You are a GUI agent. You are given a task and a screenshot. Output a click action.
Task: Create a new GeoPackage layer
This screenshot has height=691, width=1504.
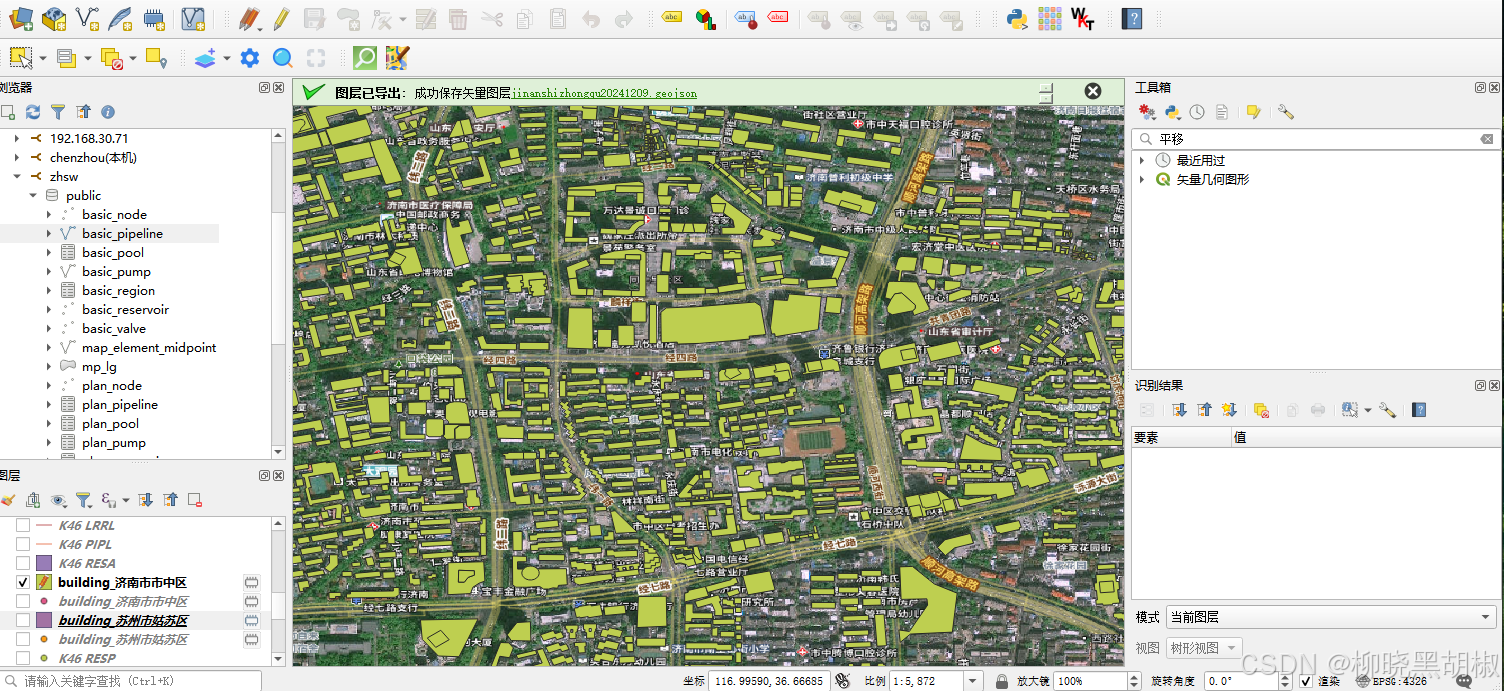pos(54,18)
